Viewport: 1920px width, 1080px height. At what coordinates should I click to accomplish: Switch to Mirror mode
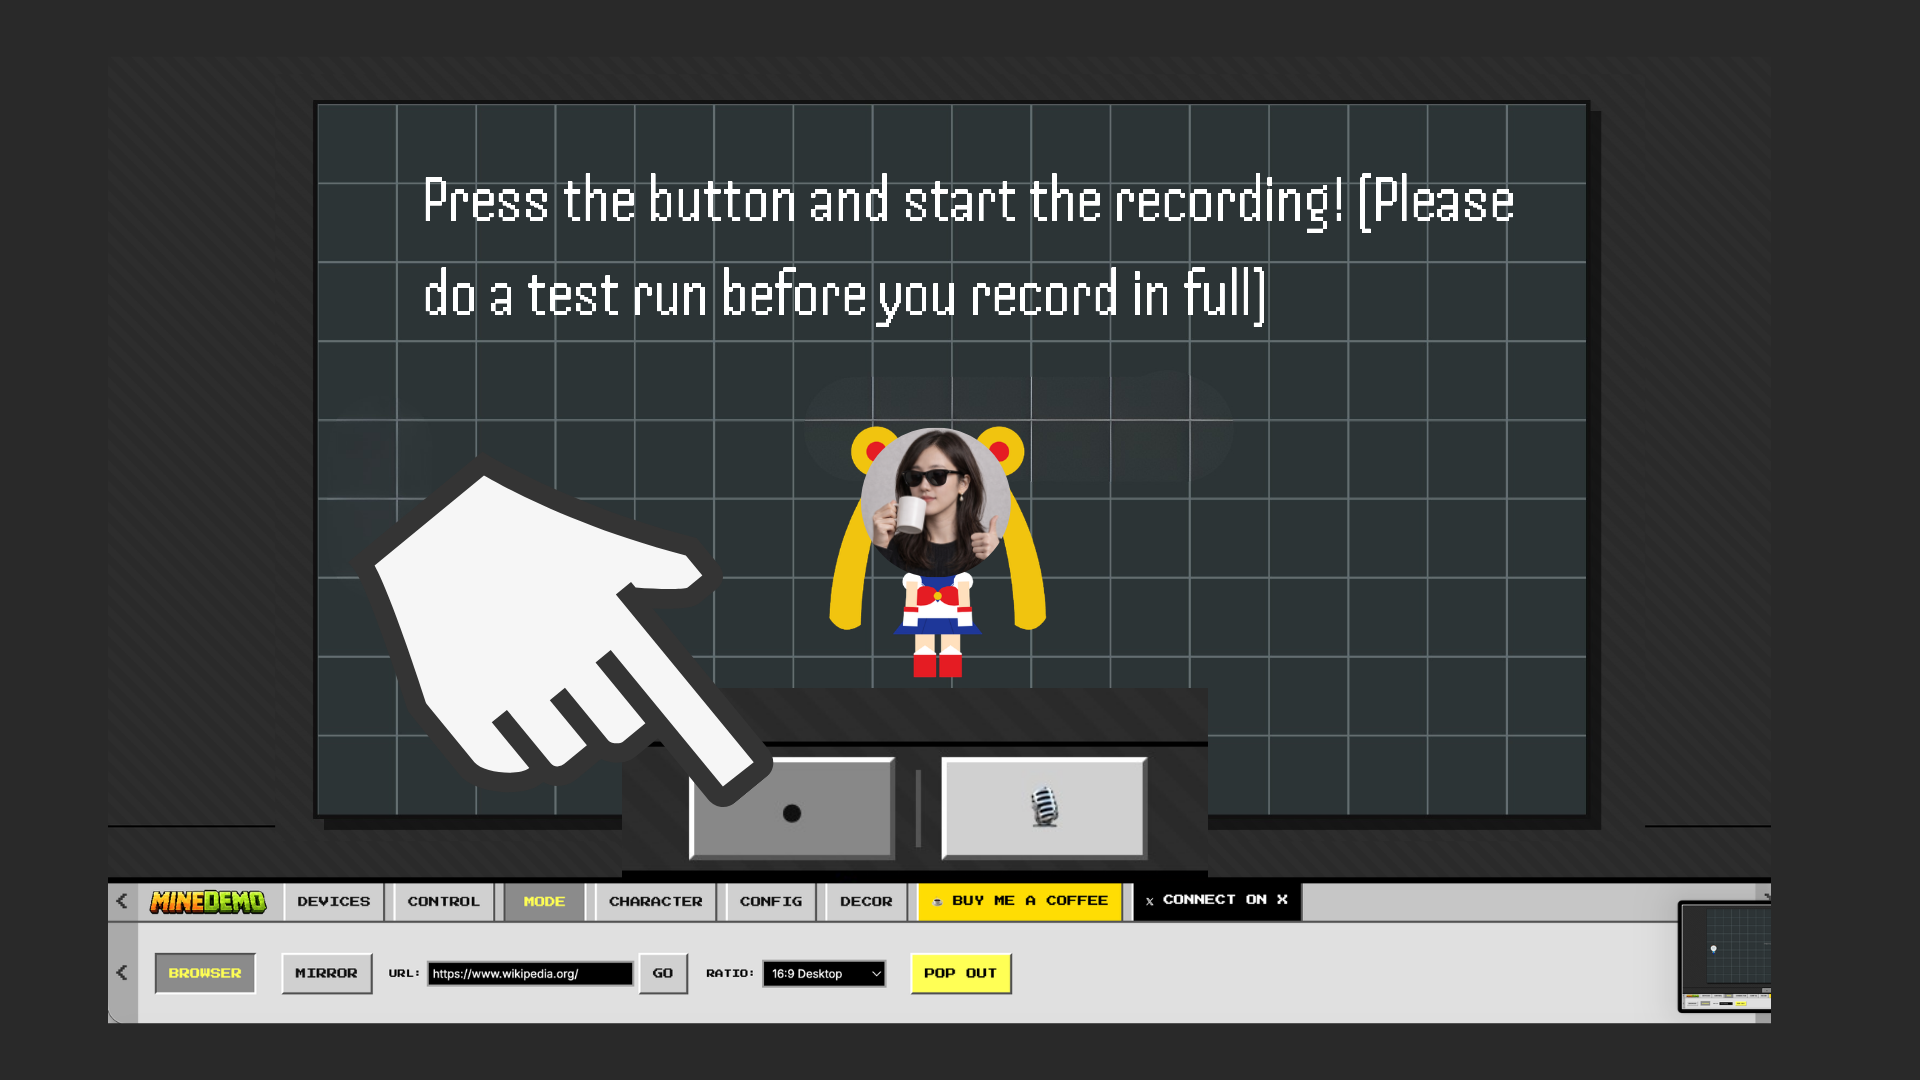tap(326, 973)
